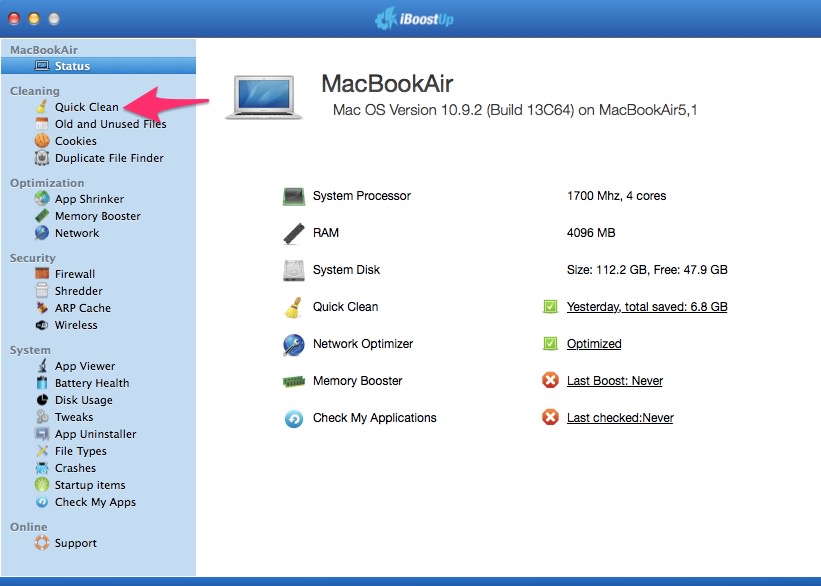Click the Network Optimizer wrench-globe icon
This screenshot has width=821, height=586.
click(294, 345)
